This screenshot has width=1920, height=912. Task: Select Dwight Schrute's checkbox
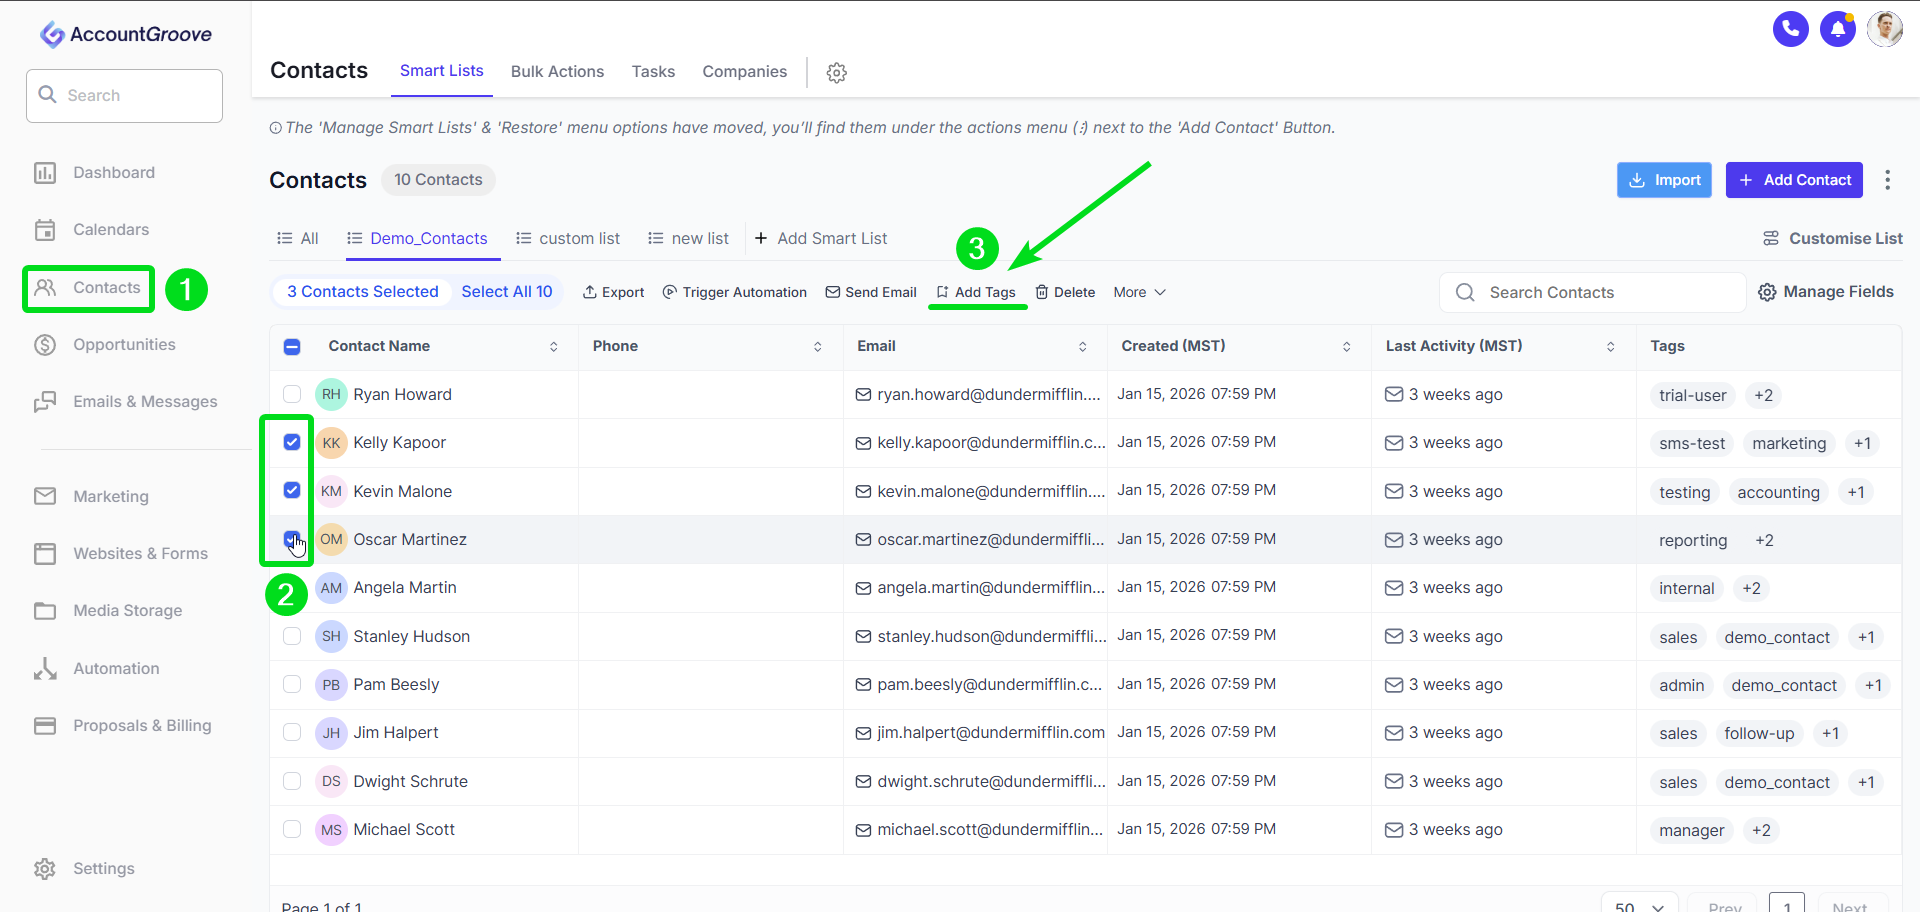pyautogui.click(x=292, y=781)
